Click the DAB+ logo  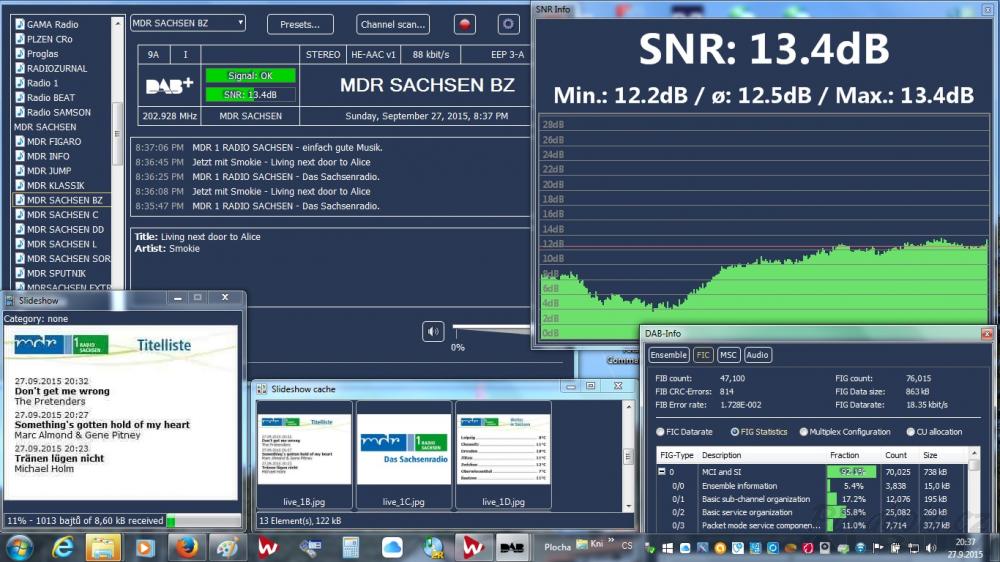click(x=169, y=85)
